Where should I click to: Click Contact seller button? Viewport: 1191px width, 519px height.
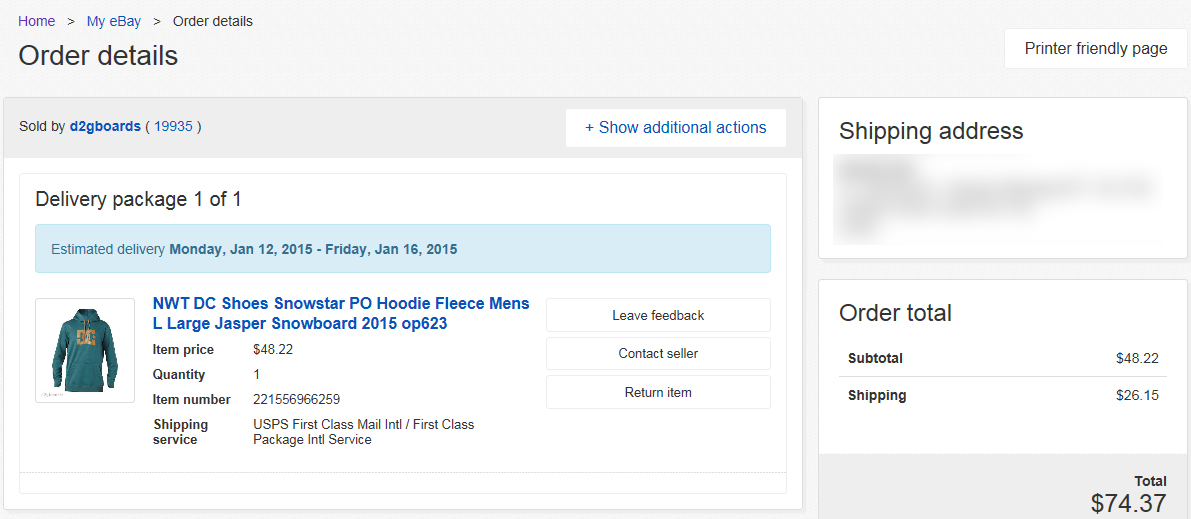click(658, 353)
